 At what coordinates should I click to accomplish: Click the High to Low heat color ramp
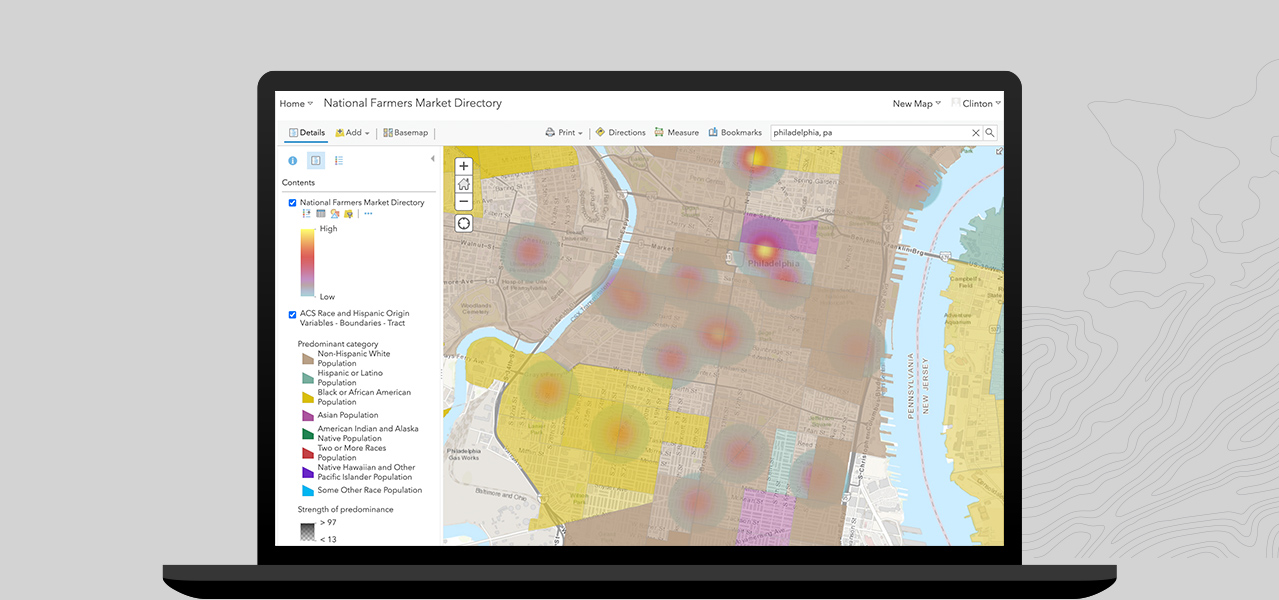[x=308, y=264]
